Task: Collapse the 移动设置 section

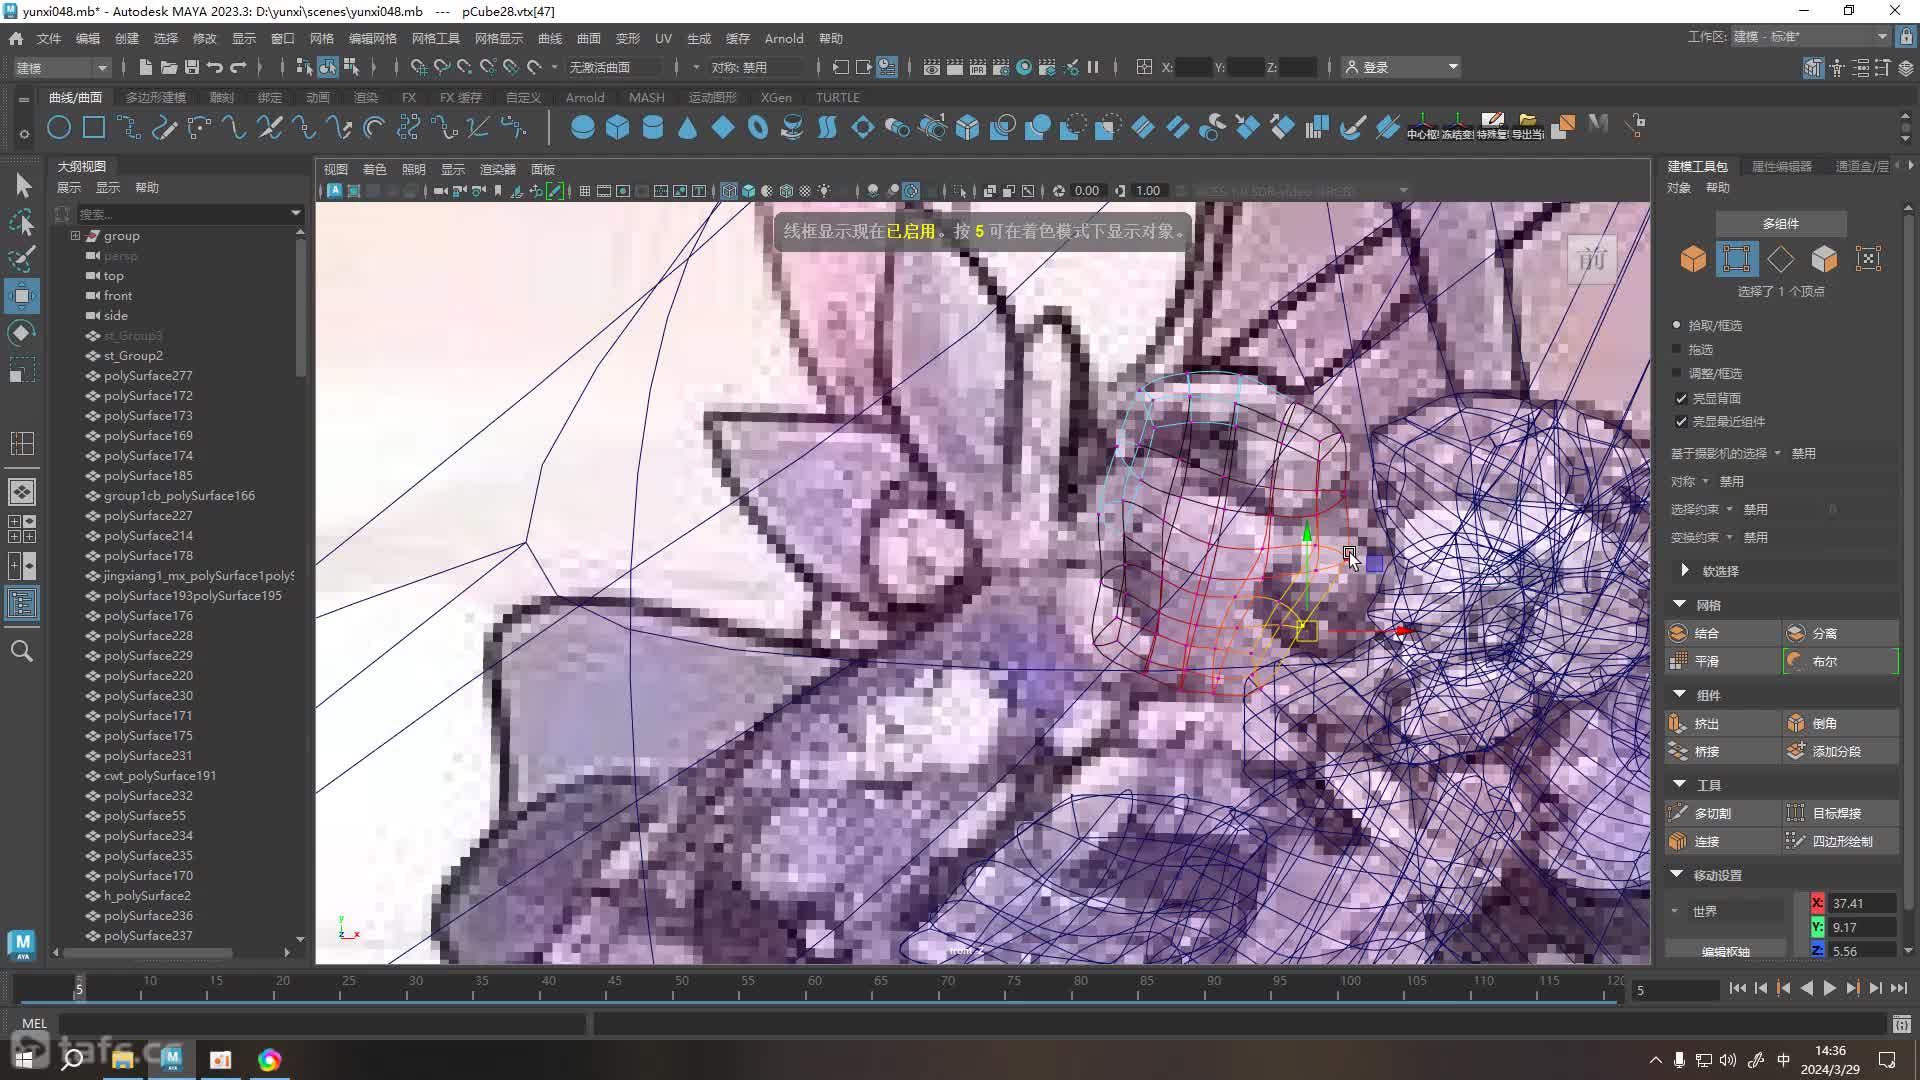Action: 1677,874
